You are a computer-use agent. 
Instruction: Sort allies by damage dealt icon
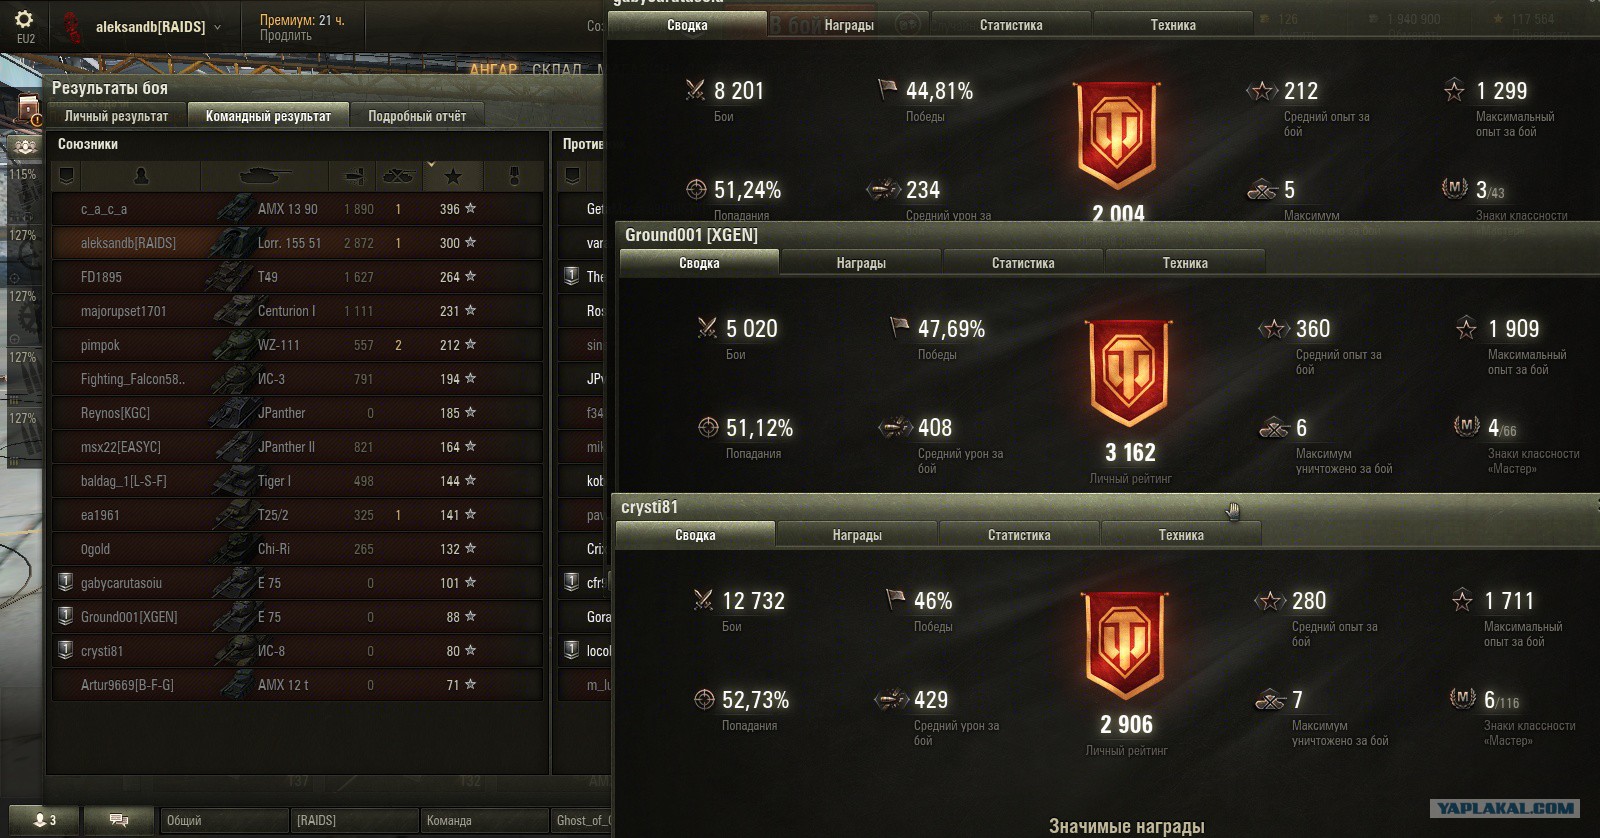pyautogui.click(x=353, y=177)
